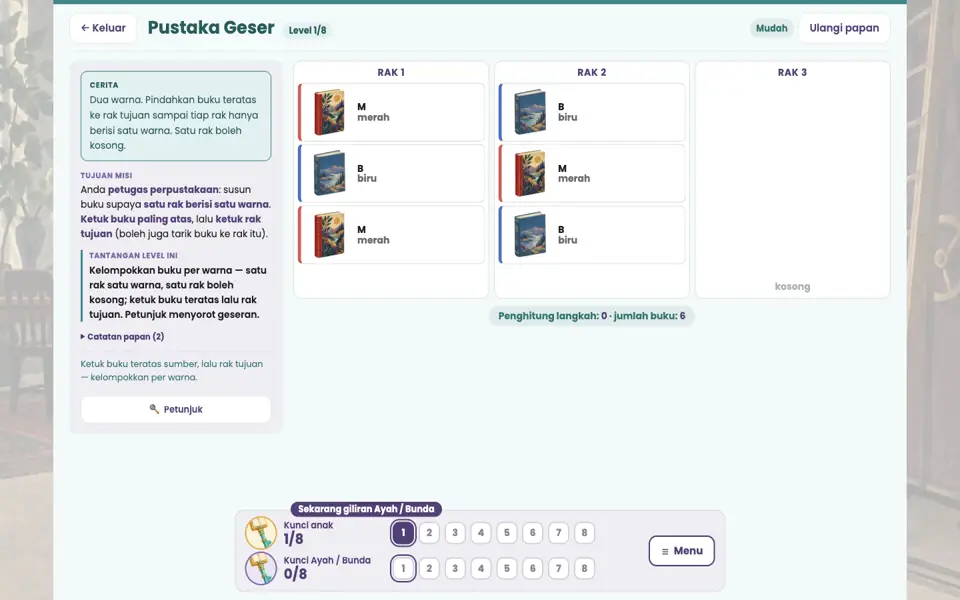Choose the empty Rak 3 shelf as target

792,179
